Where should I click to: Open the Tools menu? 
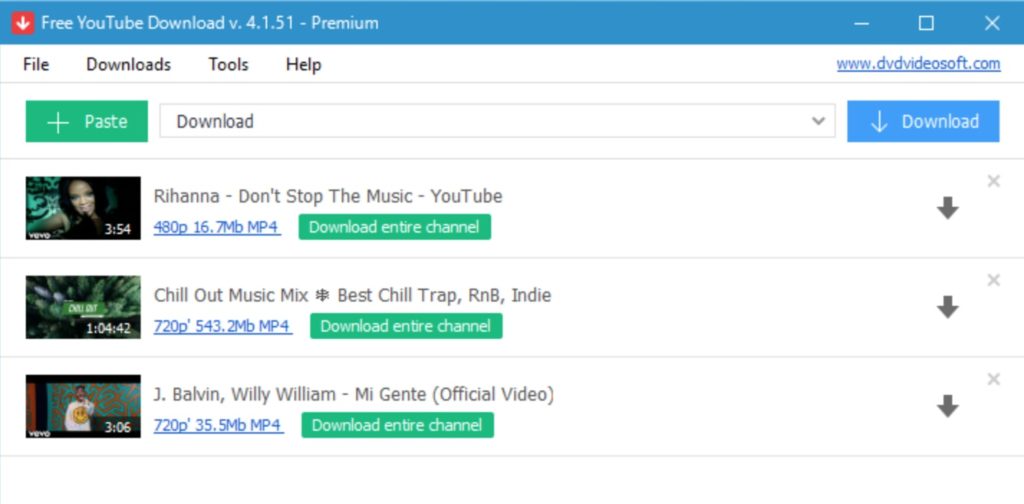point(229,65)
